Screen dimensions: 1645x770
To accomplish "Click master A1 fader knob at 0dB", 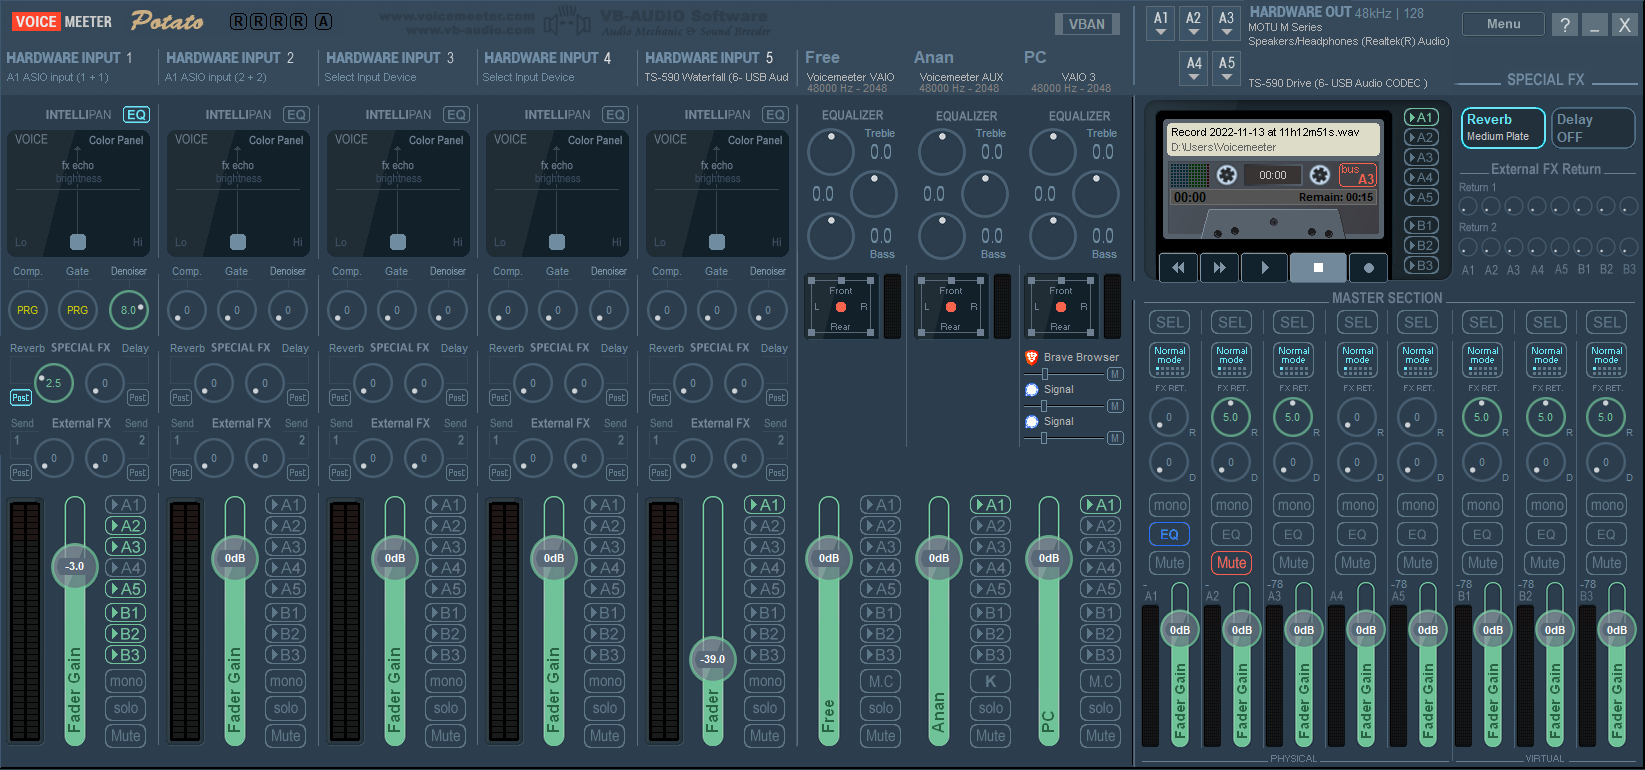I will coord(1180,630).
